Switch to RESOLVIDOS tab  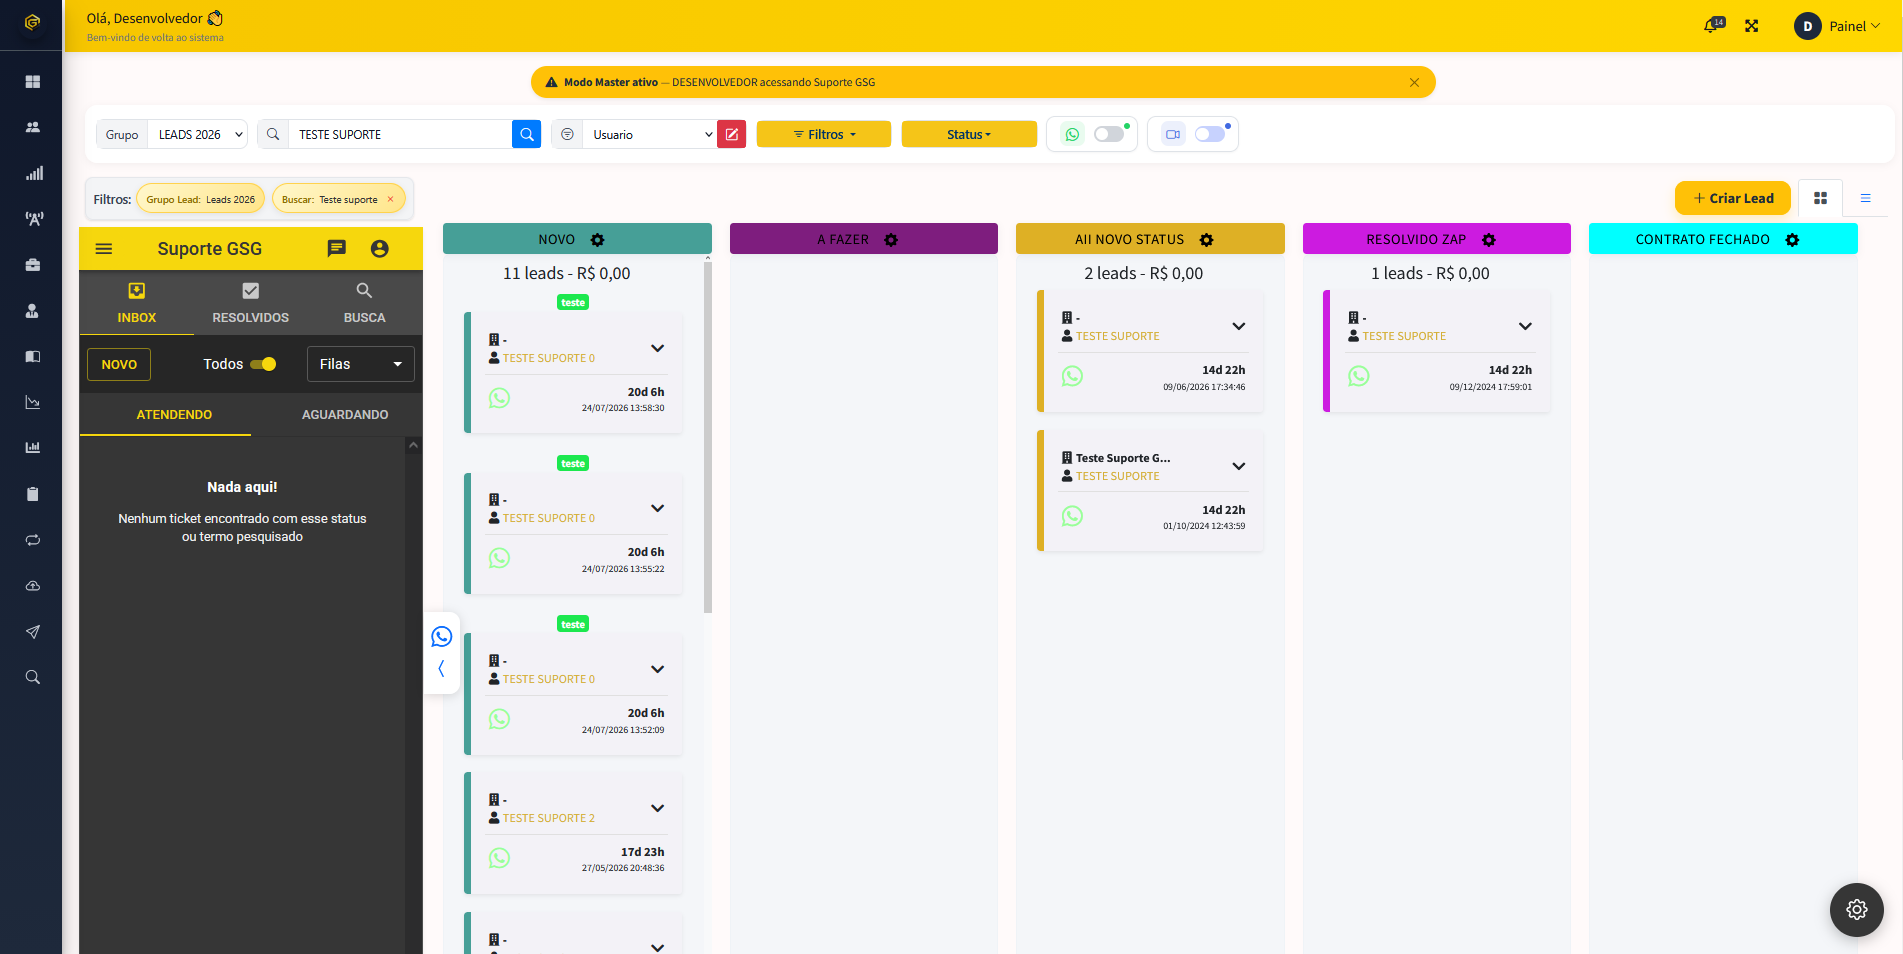pyautogui.click(x=251, y=303)
